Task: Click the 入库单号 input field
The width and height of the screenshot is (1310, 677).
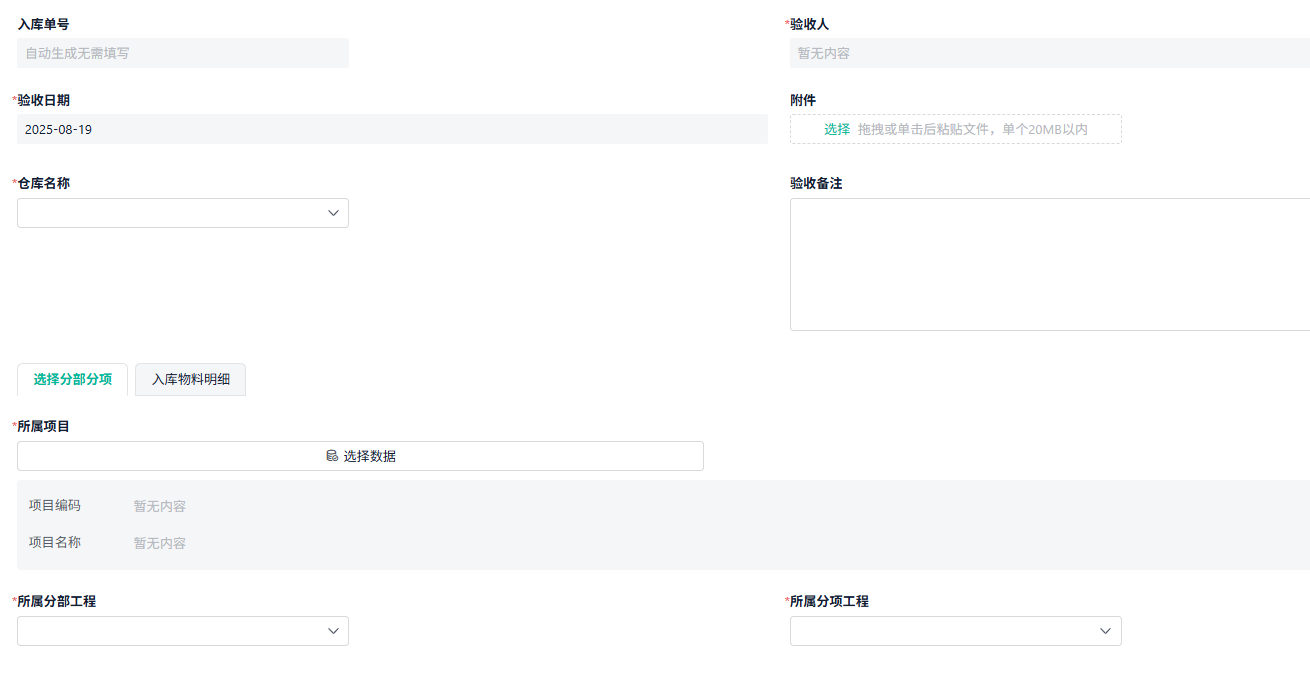Action: pos(183,53)
